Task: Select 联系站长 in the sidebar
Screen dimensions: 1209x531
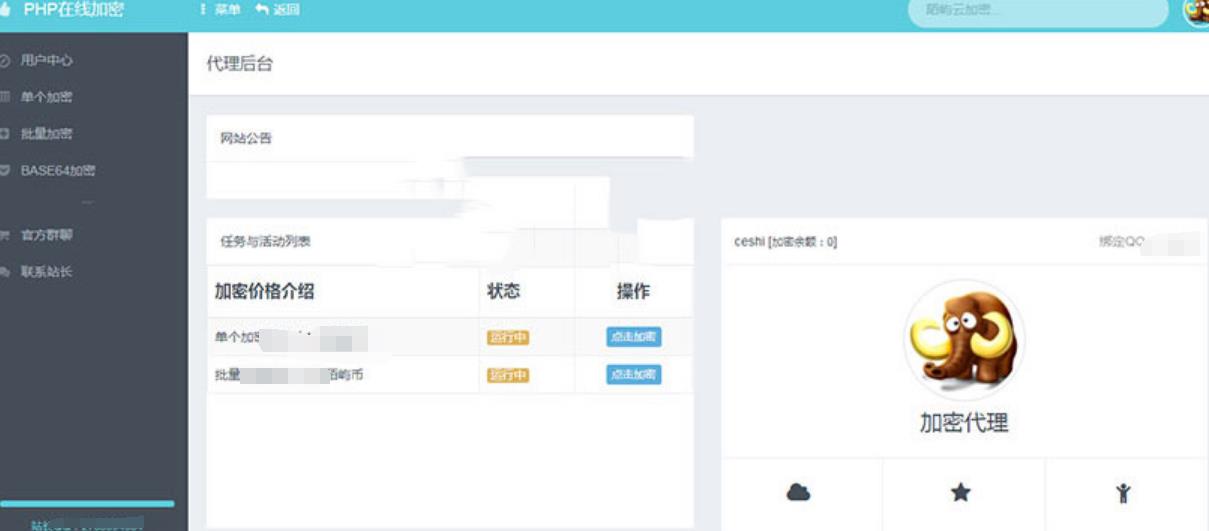Action: (x=46, y=272)
